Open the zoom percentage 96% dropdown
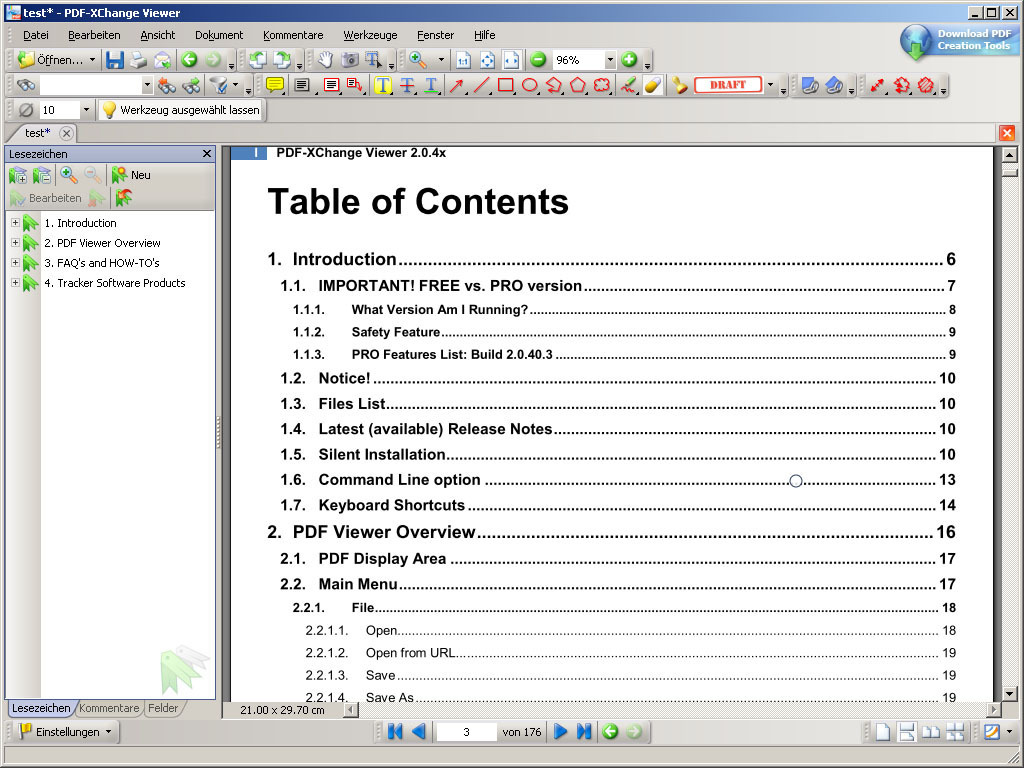 pos(610,60)
